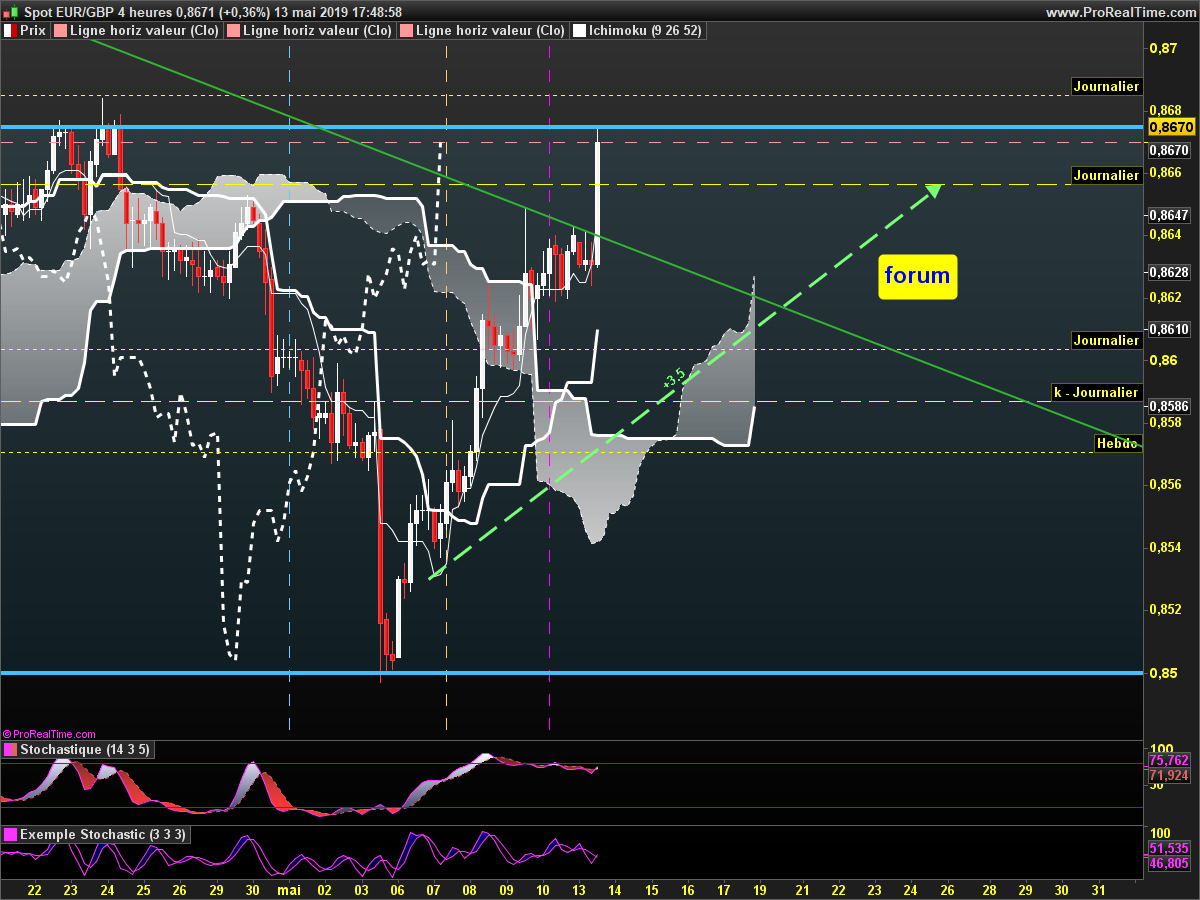Click the candlestick icon before Spot EUR/GBP title

[x=10, y=12]
